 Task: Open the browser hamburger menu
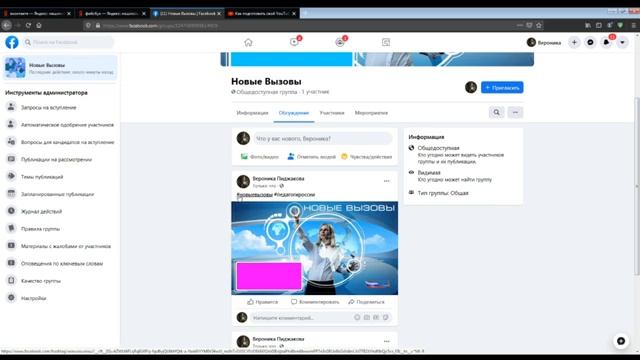click(633, 25)
